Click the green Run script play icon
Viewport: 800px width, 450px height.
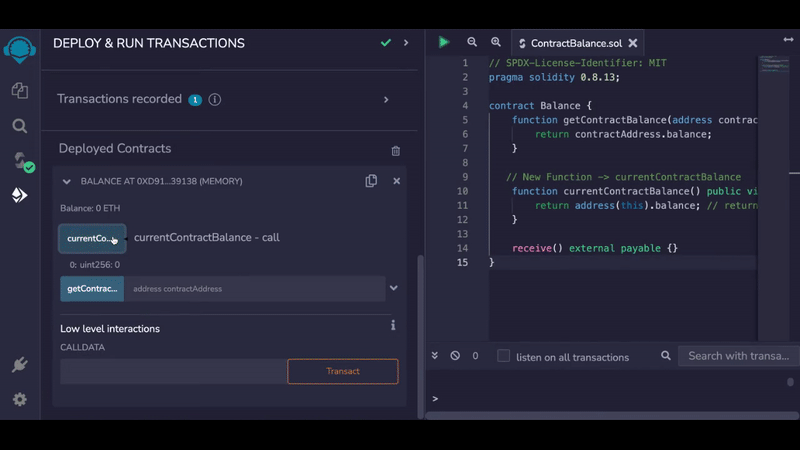pyautogui.click(x=444, y=43)
